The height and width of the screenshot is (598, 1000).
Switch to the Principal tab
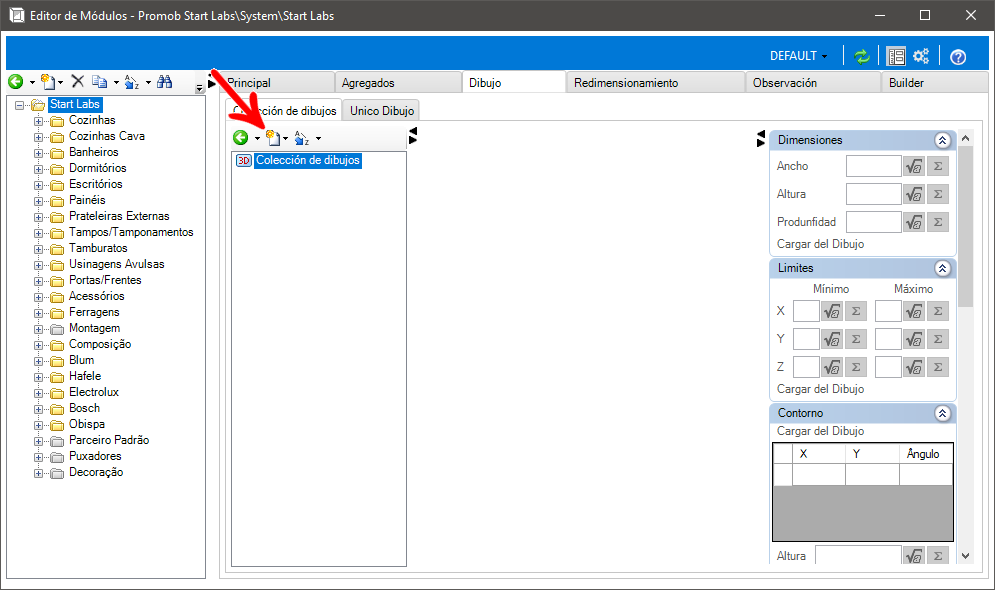click(279, 83)
